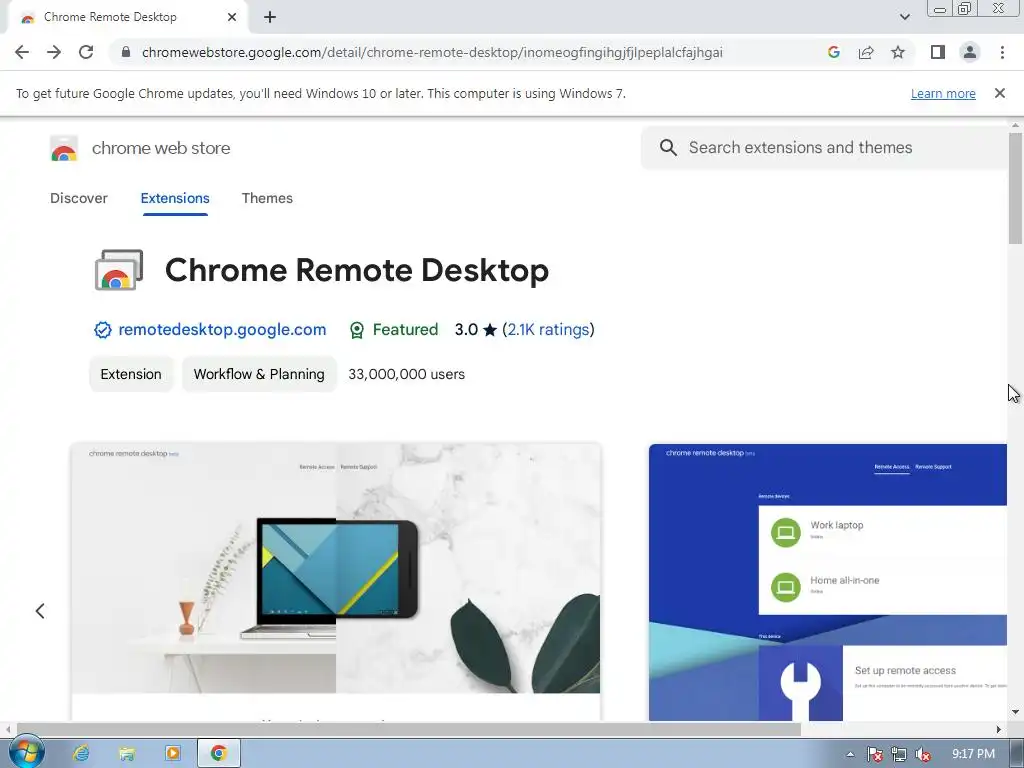View site information lock icon

click(126, 52)
